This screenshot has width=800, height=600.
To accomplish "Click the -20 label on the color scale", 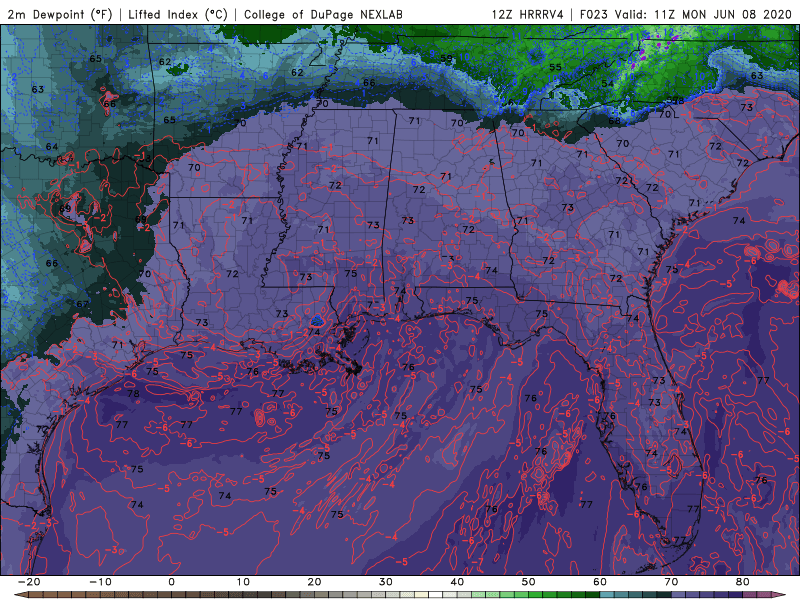I will pos(29,582).
